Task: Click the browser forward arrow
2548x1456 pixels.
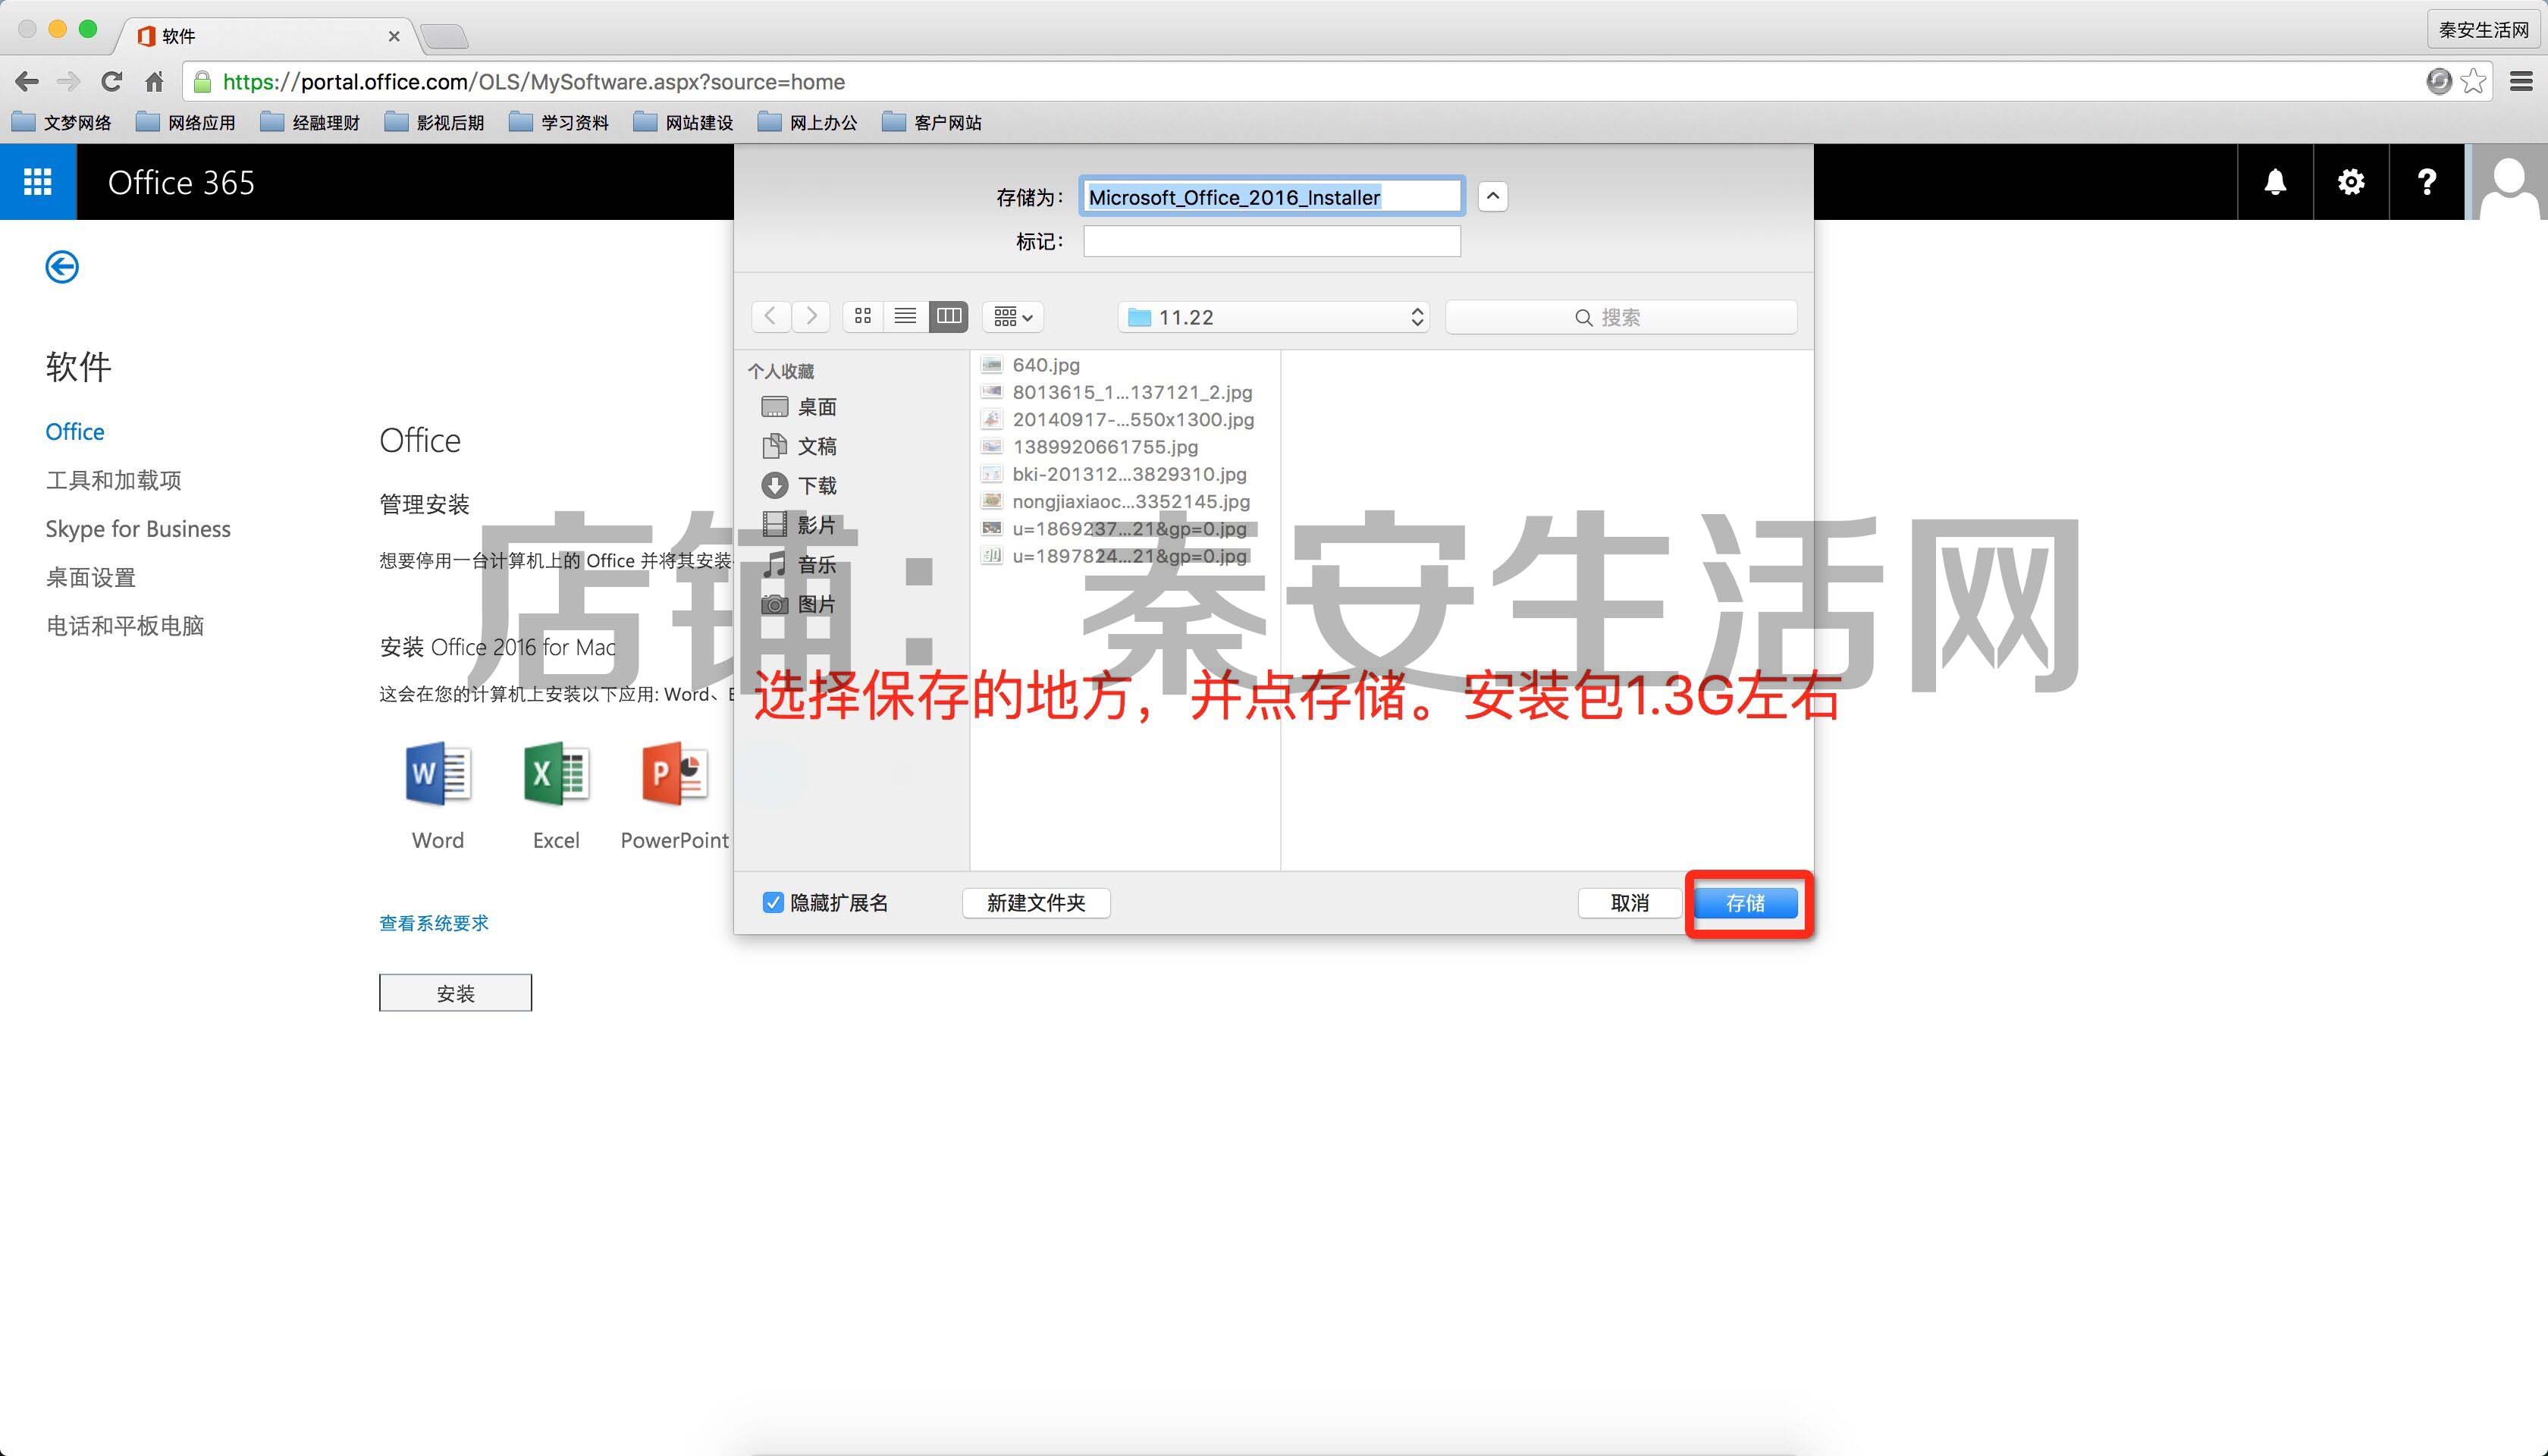Action: click(69, 82)
